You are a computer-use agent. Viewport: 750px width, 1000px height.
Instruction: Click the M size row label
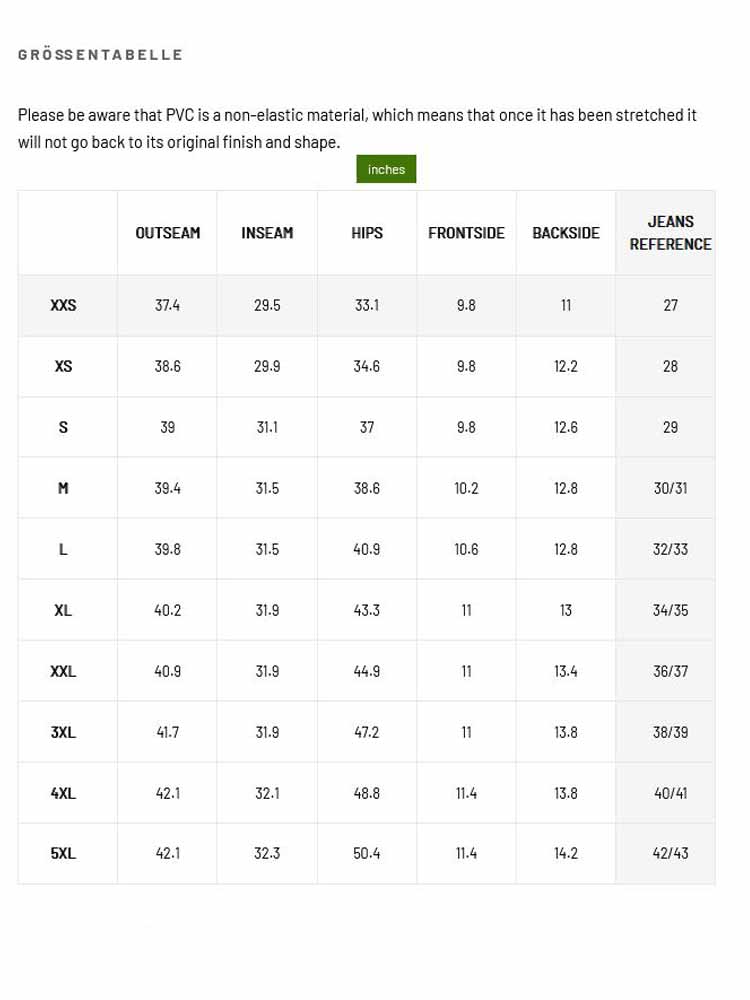[63, 489]
